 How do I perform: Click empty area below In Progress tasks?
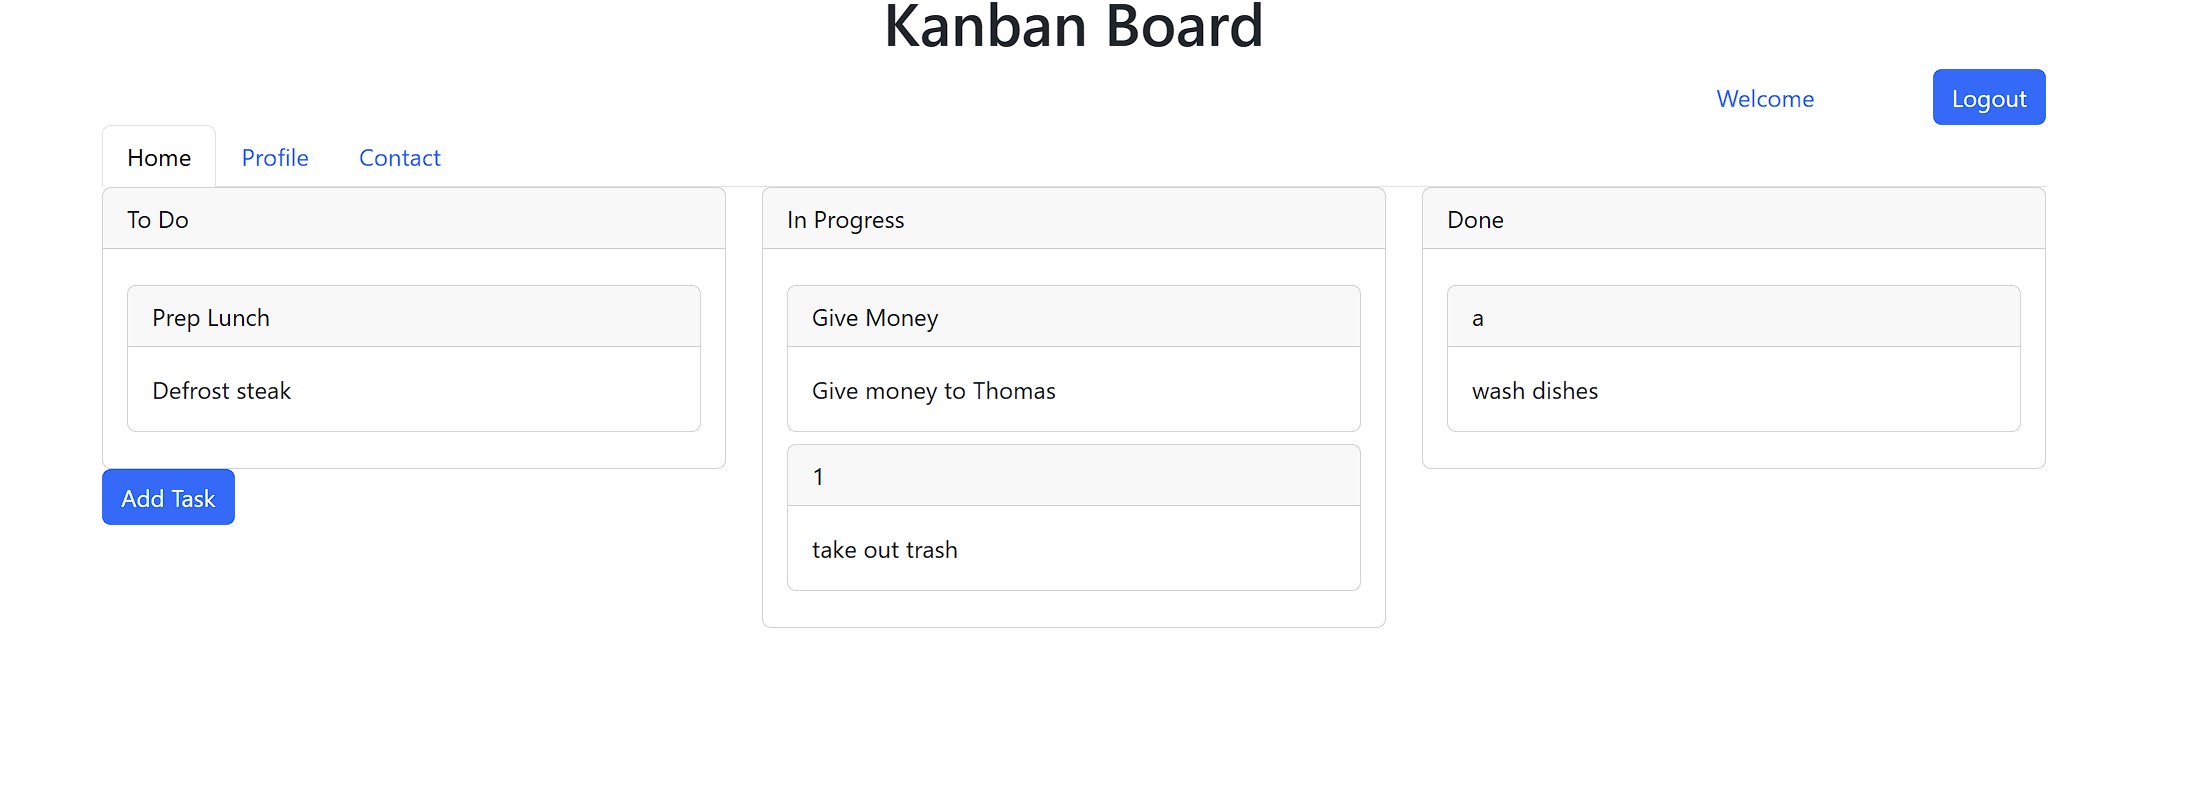click(1073, 609)
